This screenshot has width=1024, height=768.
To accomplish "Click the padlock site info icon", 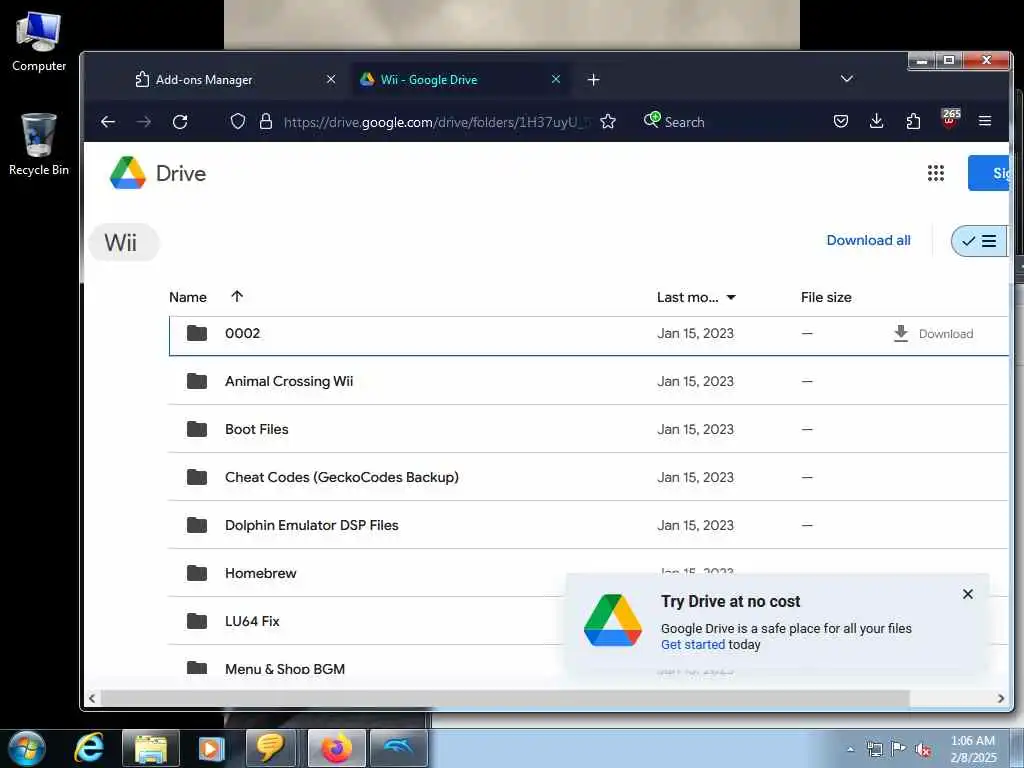I will tap(266, 121).
